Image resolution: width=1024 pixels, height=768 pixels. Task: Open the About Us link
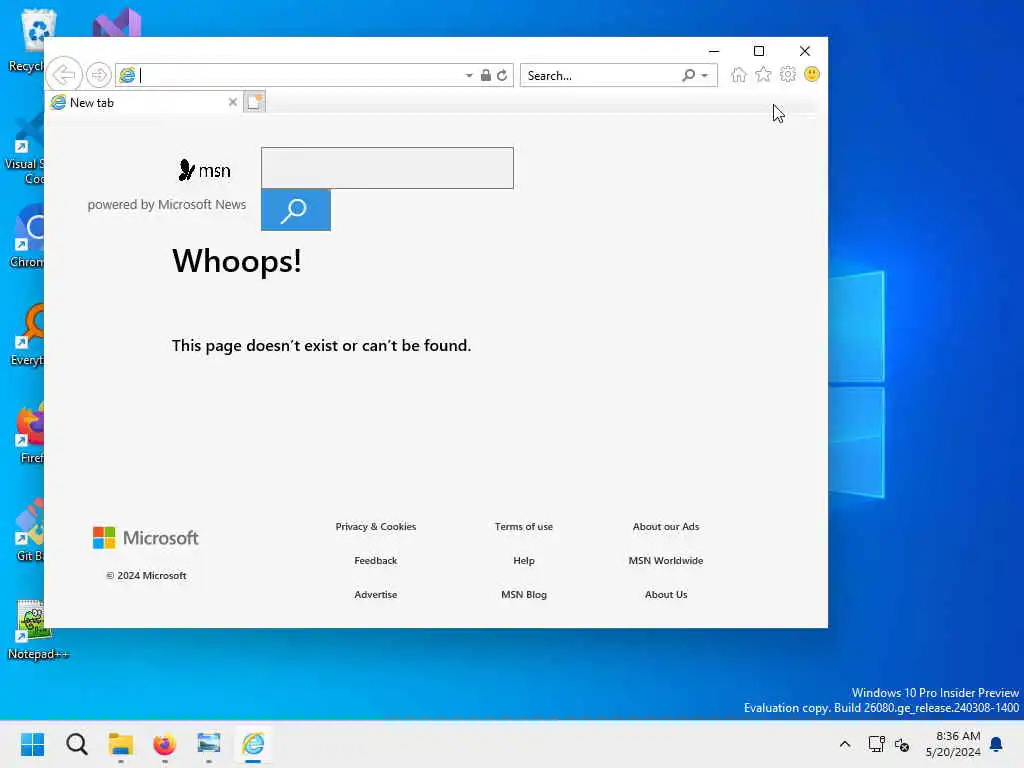pos(666,594)
